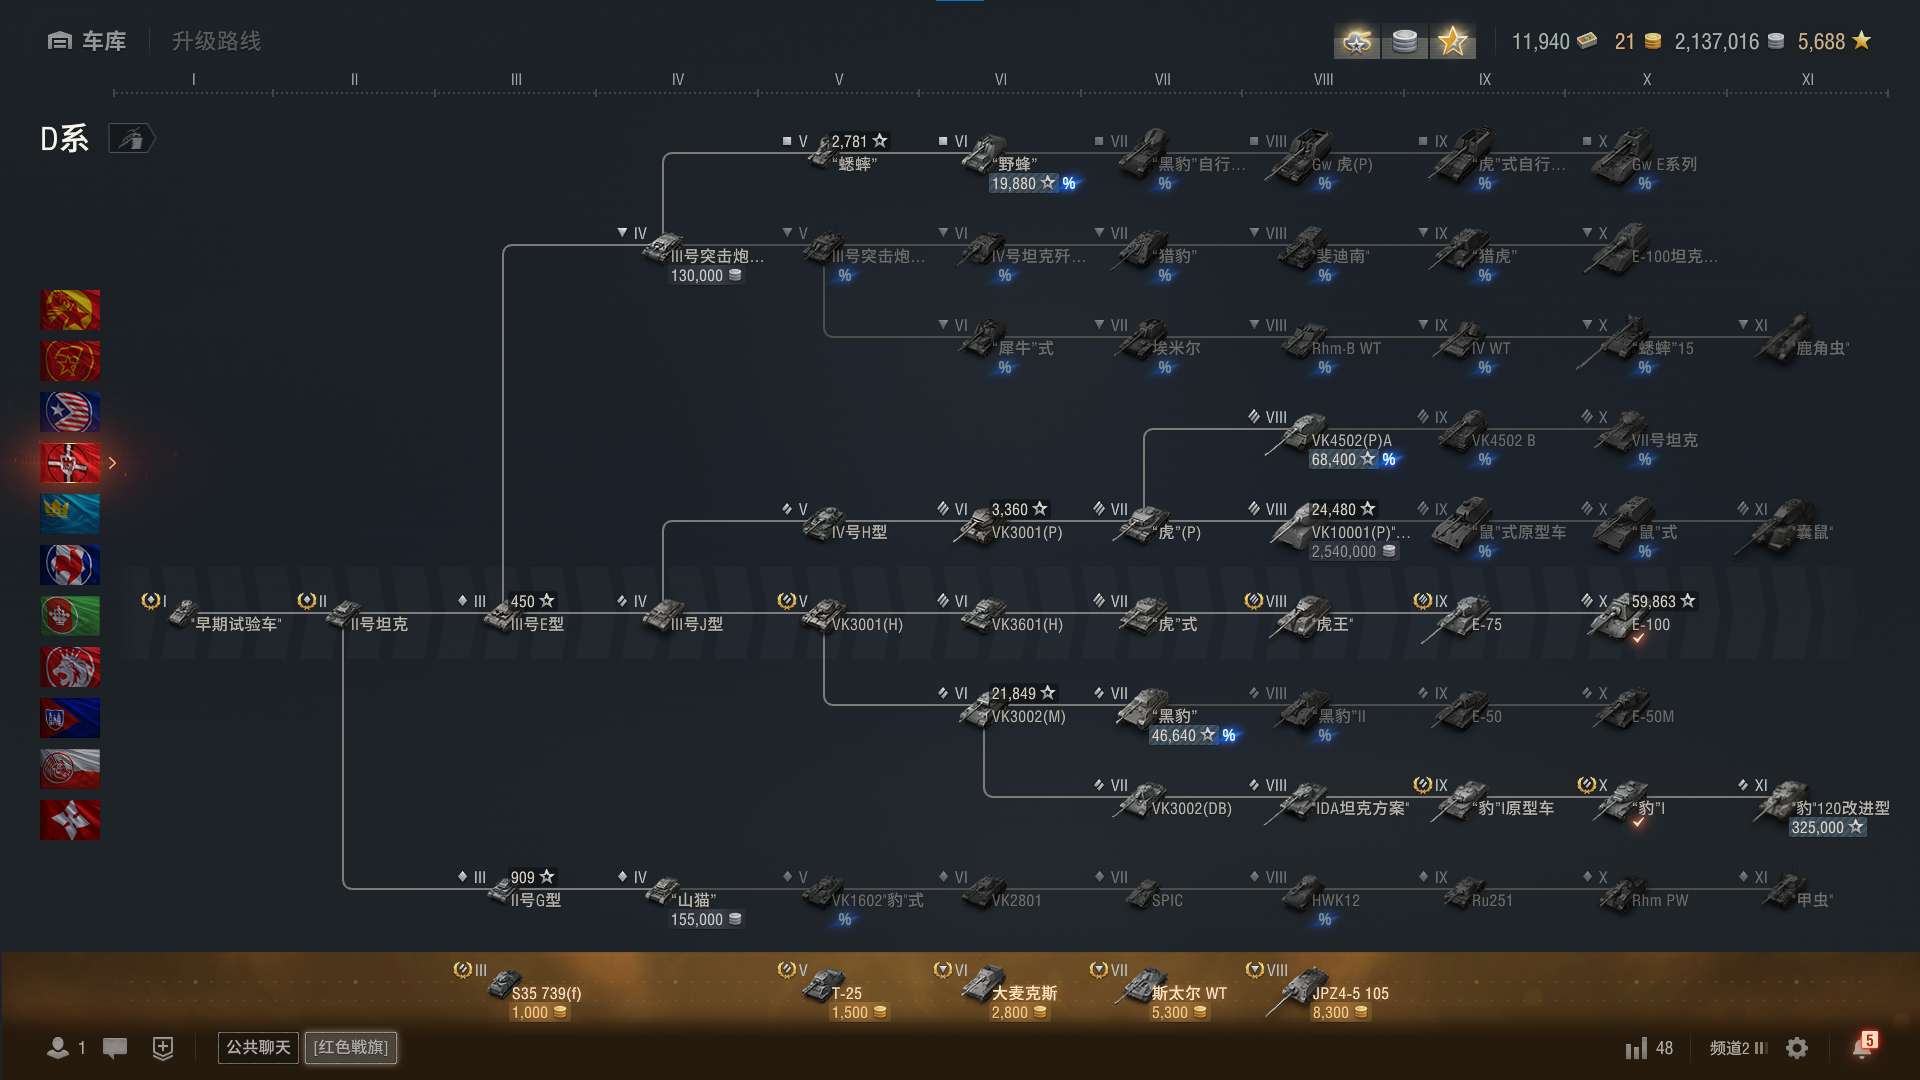Switch to the 公共聊天 chat tab

258,1047
